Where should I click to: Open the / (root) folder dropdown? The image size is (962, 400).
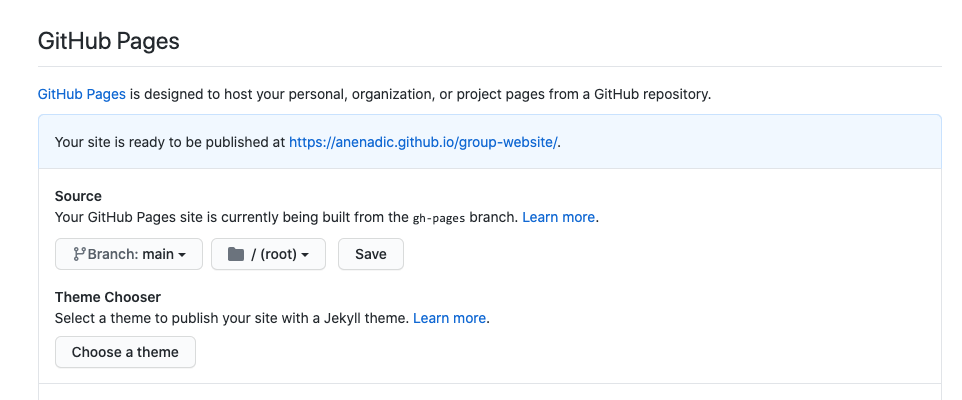point(268,254)
